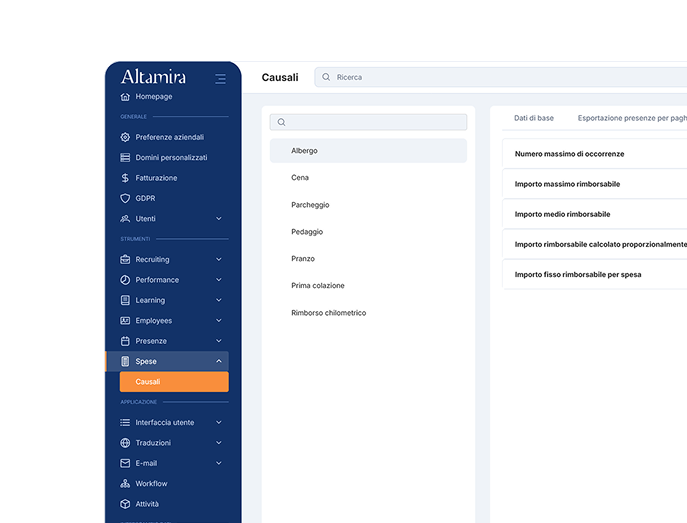Click the Domini personalizzati icon
Image resolution: width=687 pixels, height=523 pixels.
125,158
